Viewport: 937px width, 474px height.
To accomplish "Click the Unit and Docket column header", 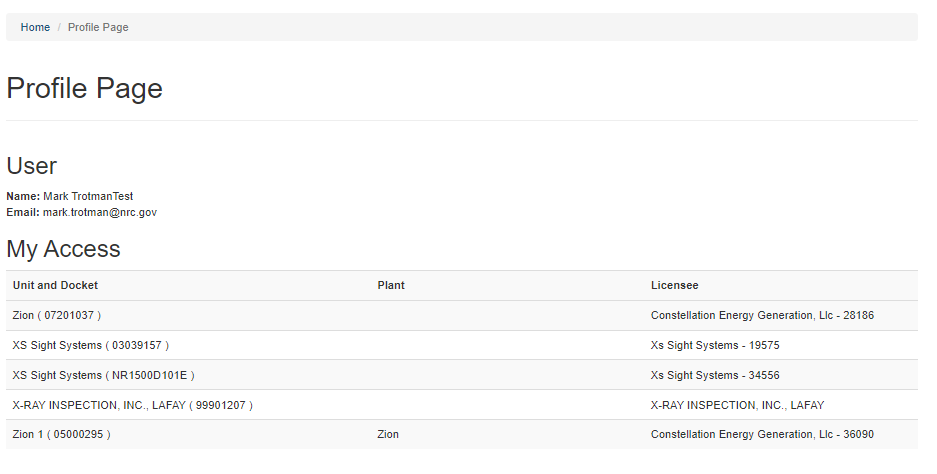I will pos(55,285).
